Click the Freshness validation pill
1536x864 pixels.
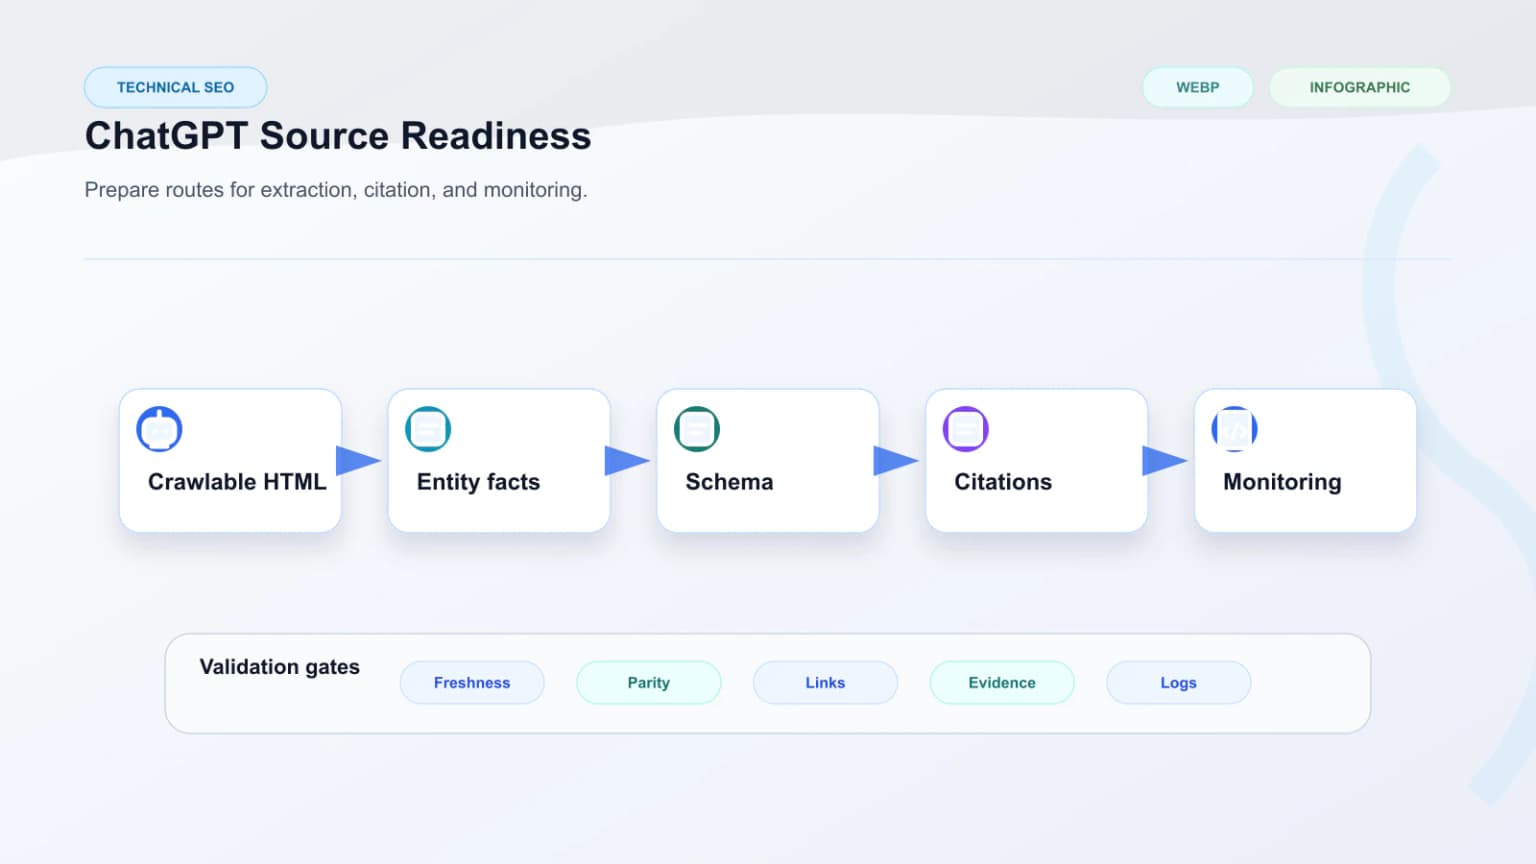click(472, 683)
